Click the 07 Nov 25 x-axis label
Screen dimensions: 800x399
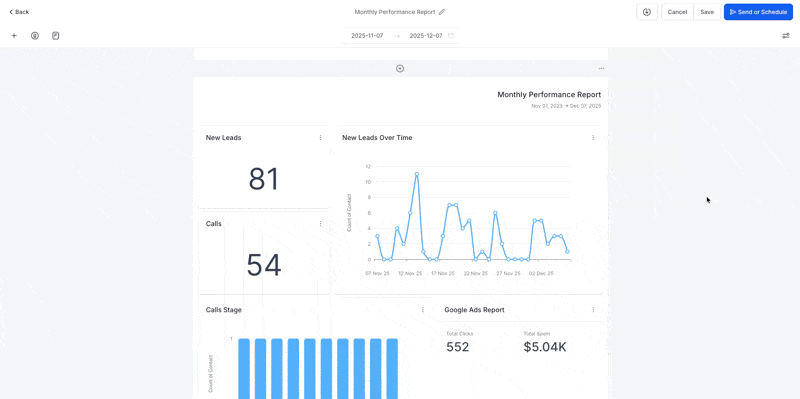[x=377, y=273]
